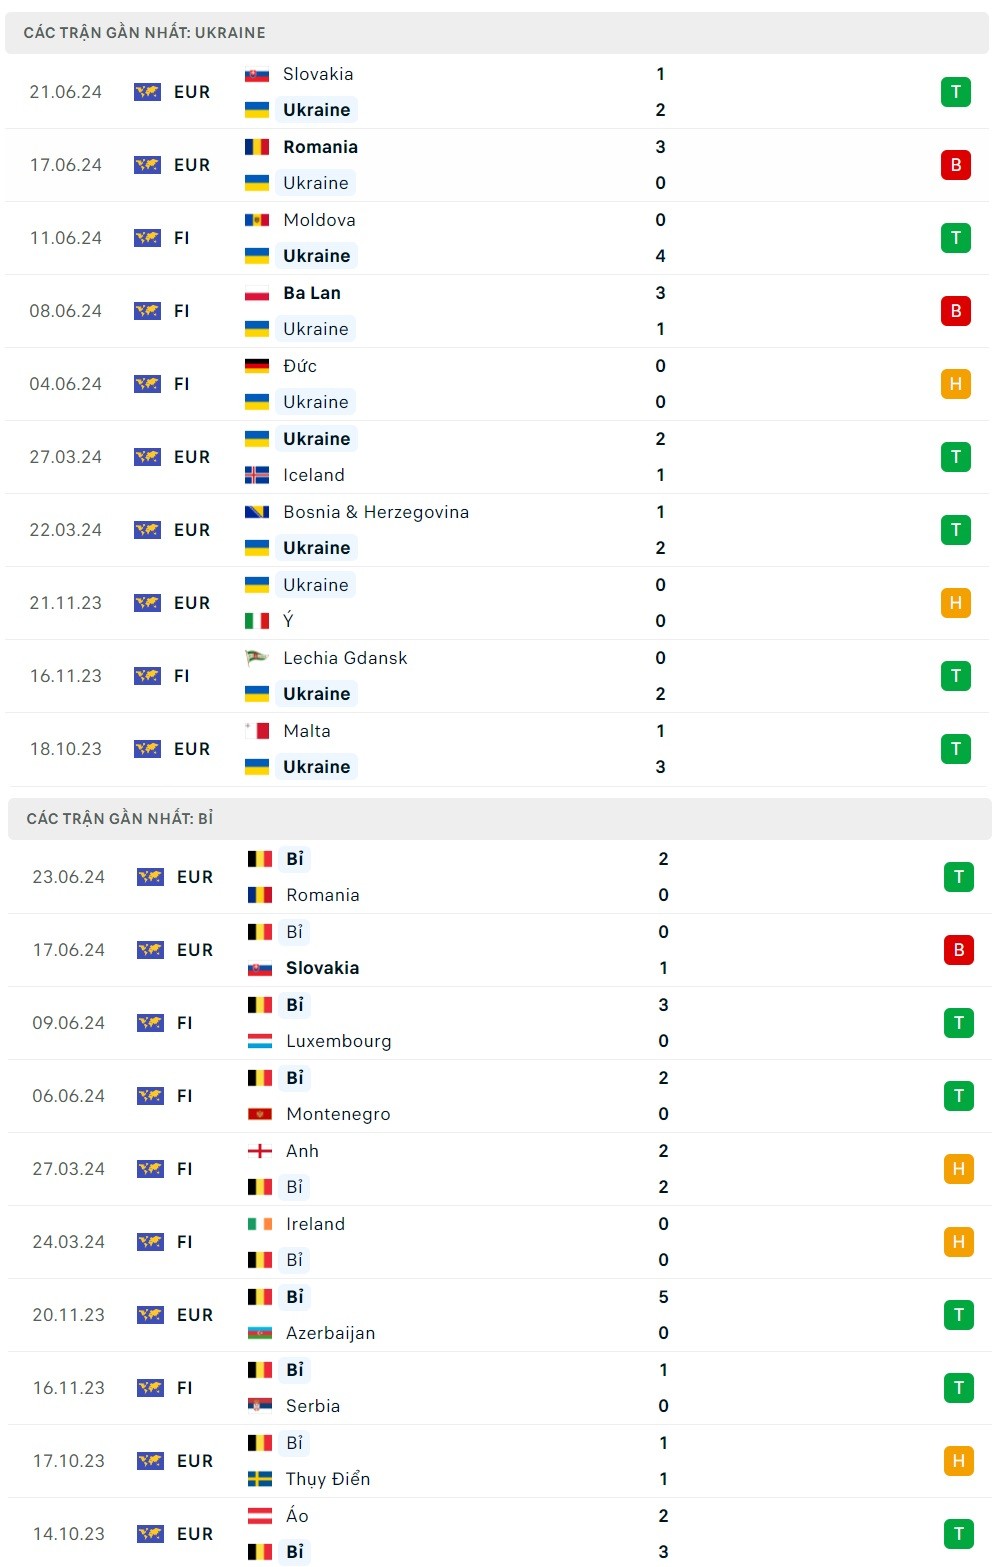Click the orange draw badge for Anh vs Bỉ

(958, 1169)
